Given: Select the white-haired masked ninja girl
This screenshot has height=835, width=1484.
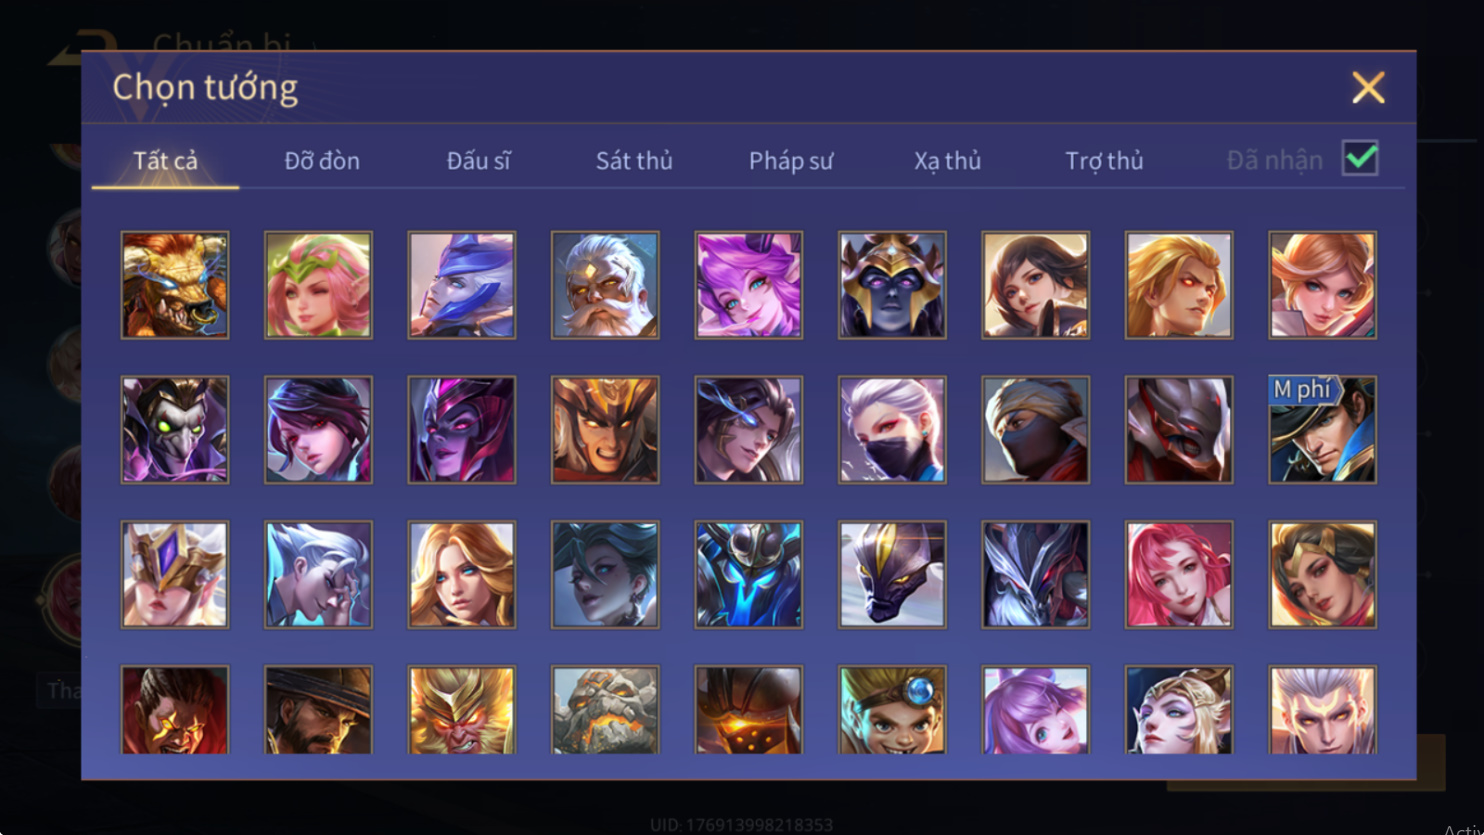Looking at the screenshot, I should pyautogui.click(x=892, y=430).
